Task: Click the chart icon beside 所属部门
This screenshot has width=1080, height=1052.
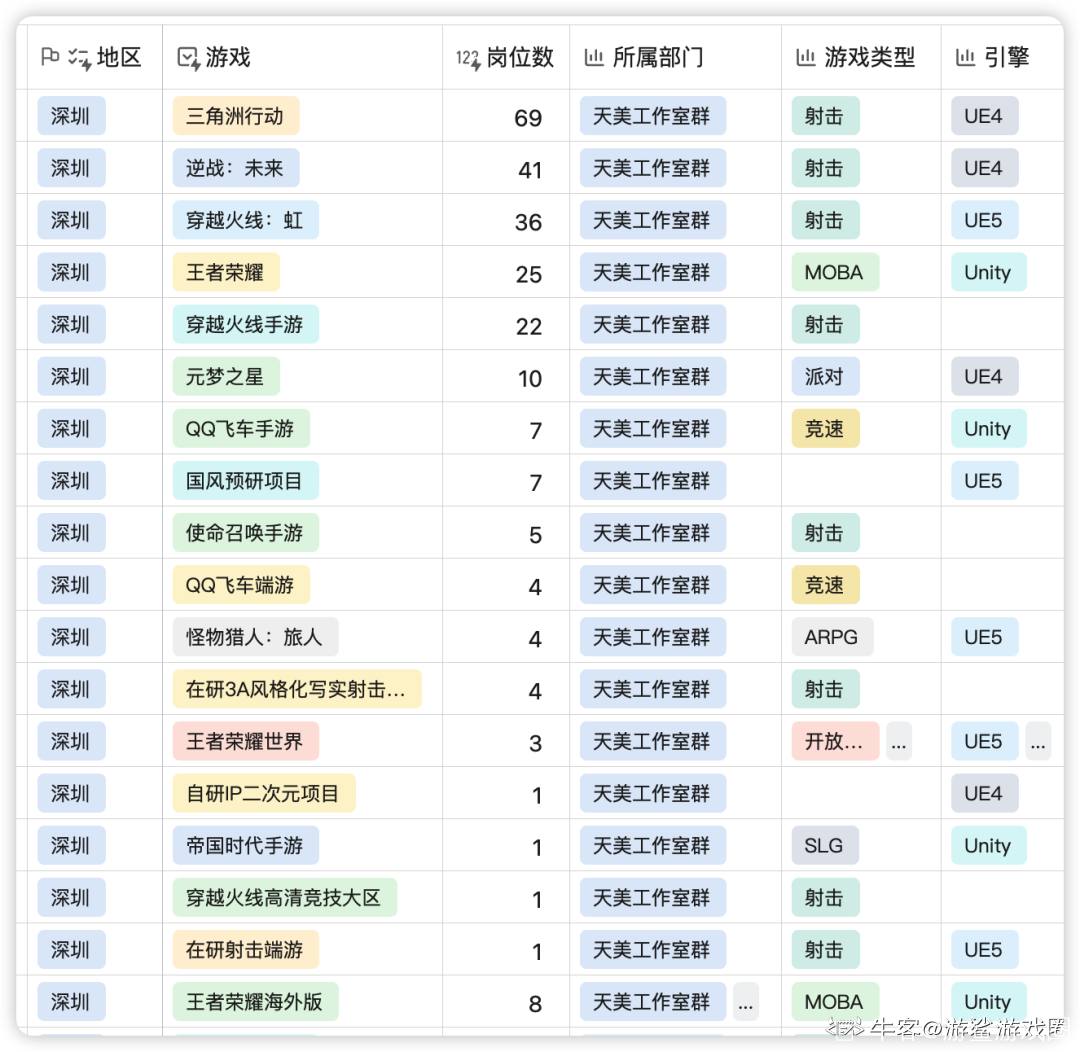Action: [594, 57]
